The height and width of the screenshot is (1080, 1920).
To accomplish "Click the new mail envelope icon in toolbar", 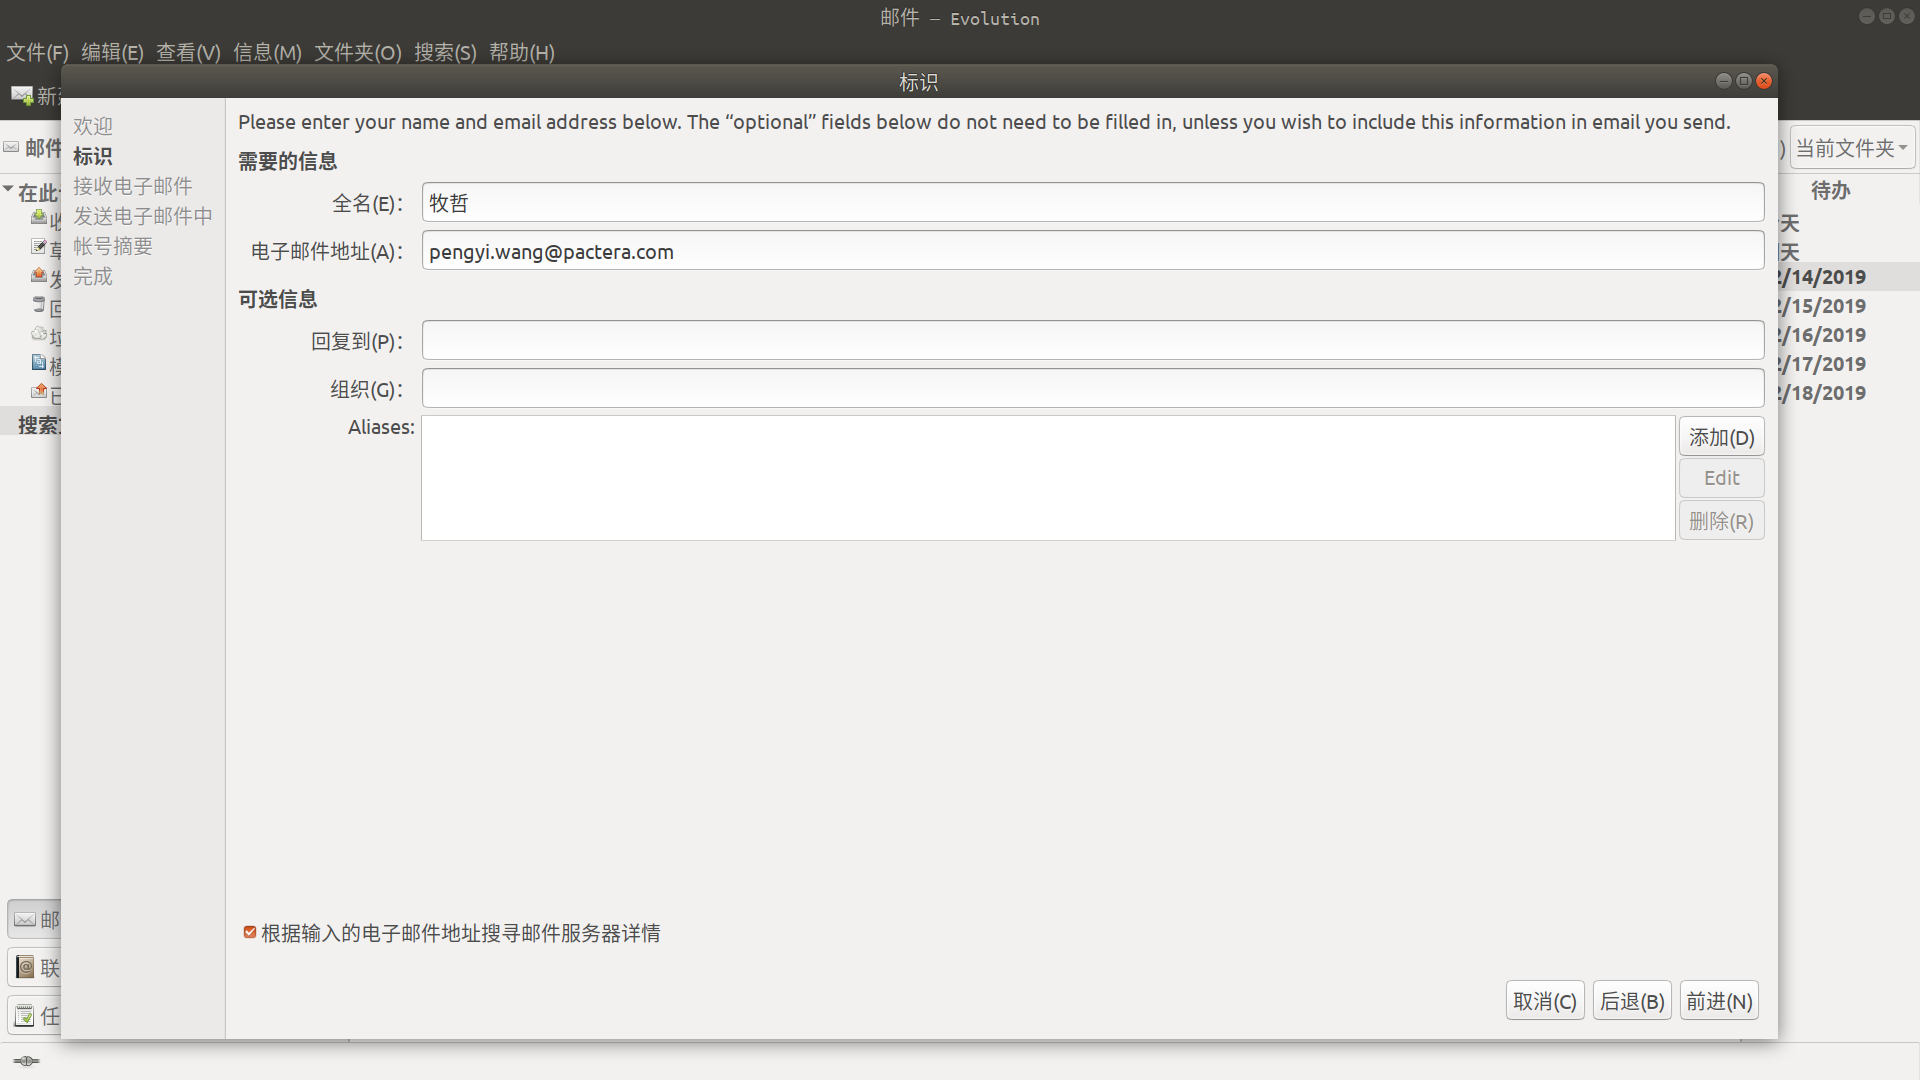I will pos(22,95).
